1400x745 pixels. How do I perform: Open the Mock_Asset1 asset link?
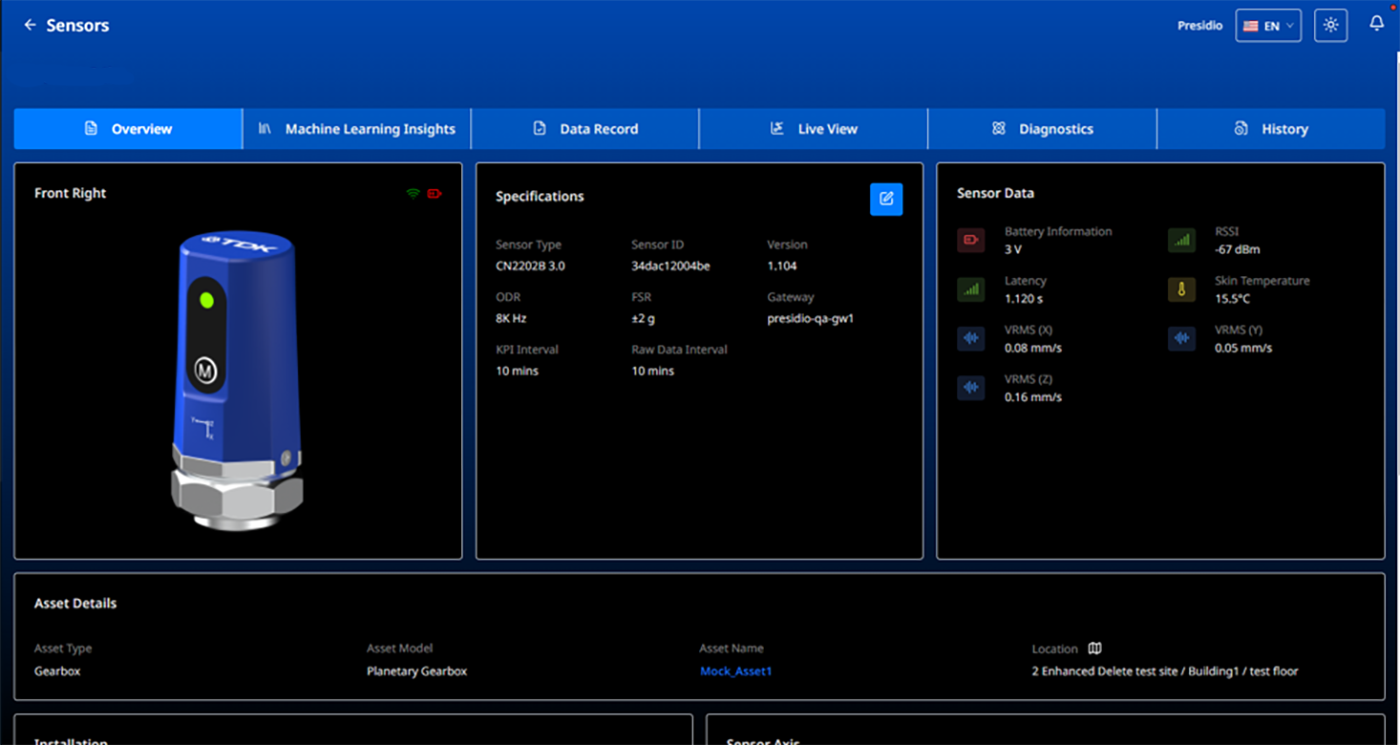point(736,671)
